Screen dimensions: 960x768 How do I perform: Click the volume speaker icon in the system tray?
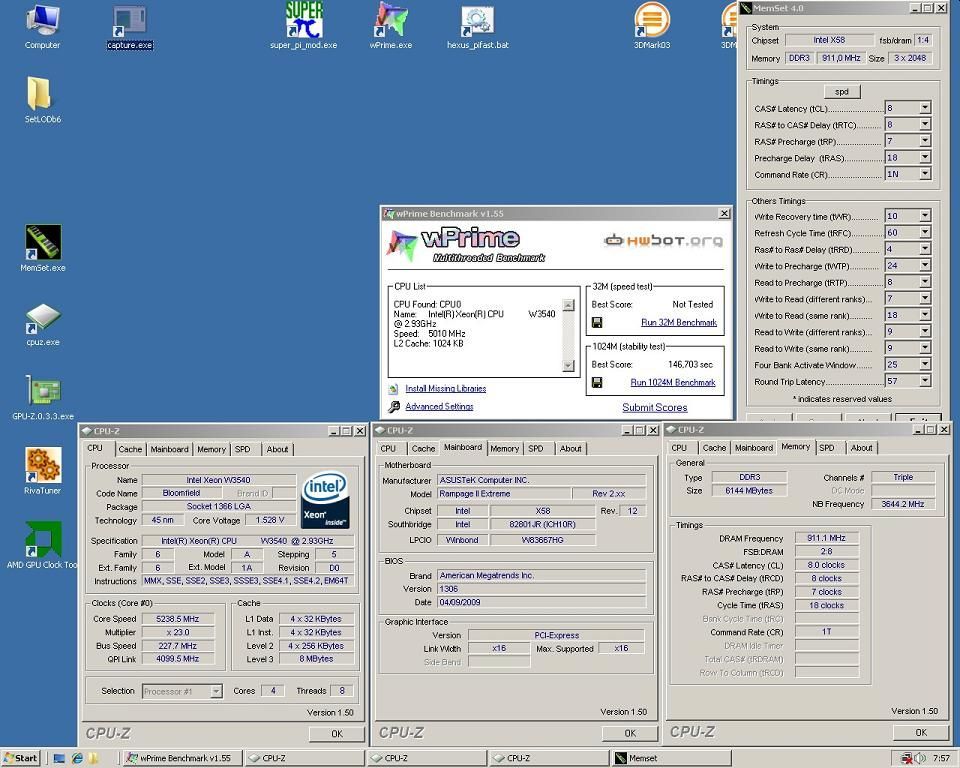coord(920,758)
